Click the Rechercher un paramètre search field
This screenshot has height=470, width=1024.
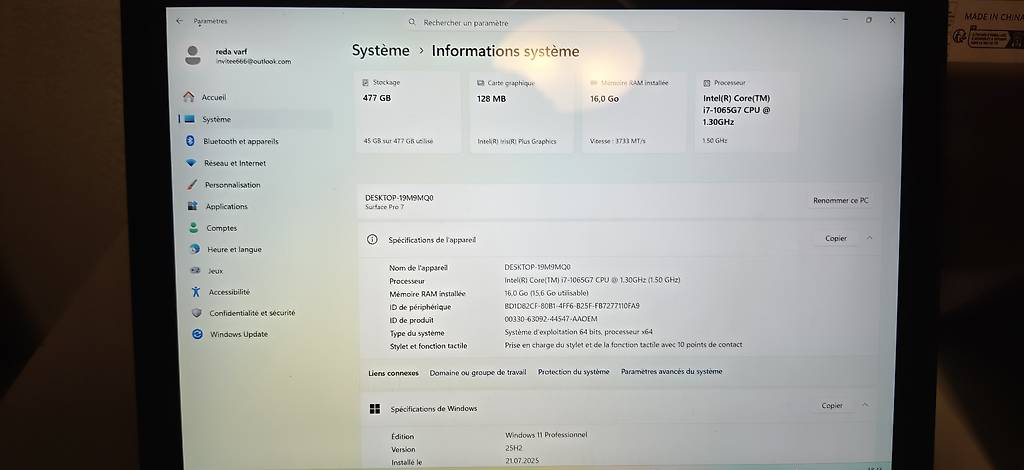coord(540,23)
